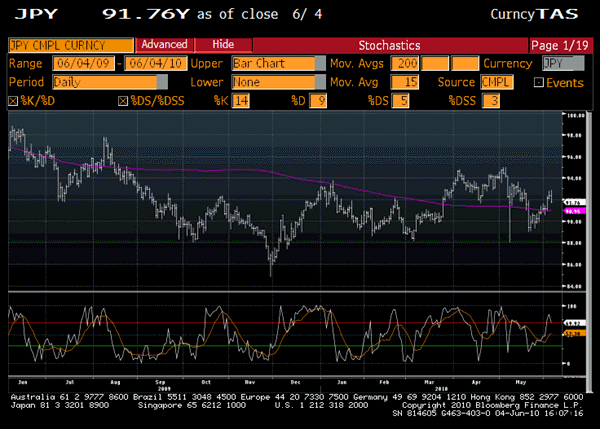Open the Source CMPL dropdown
Screen dimensions: 600x429
click(497, 82)
